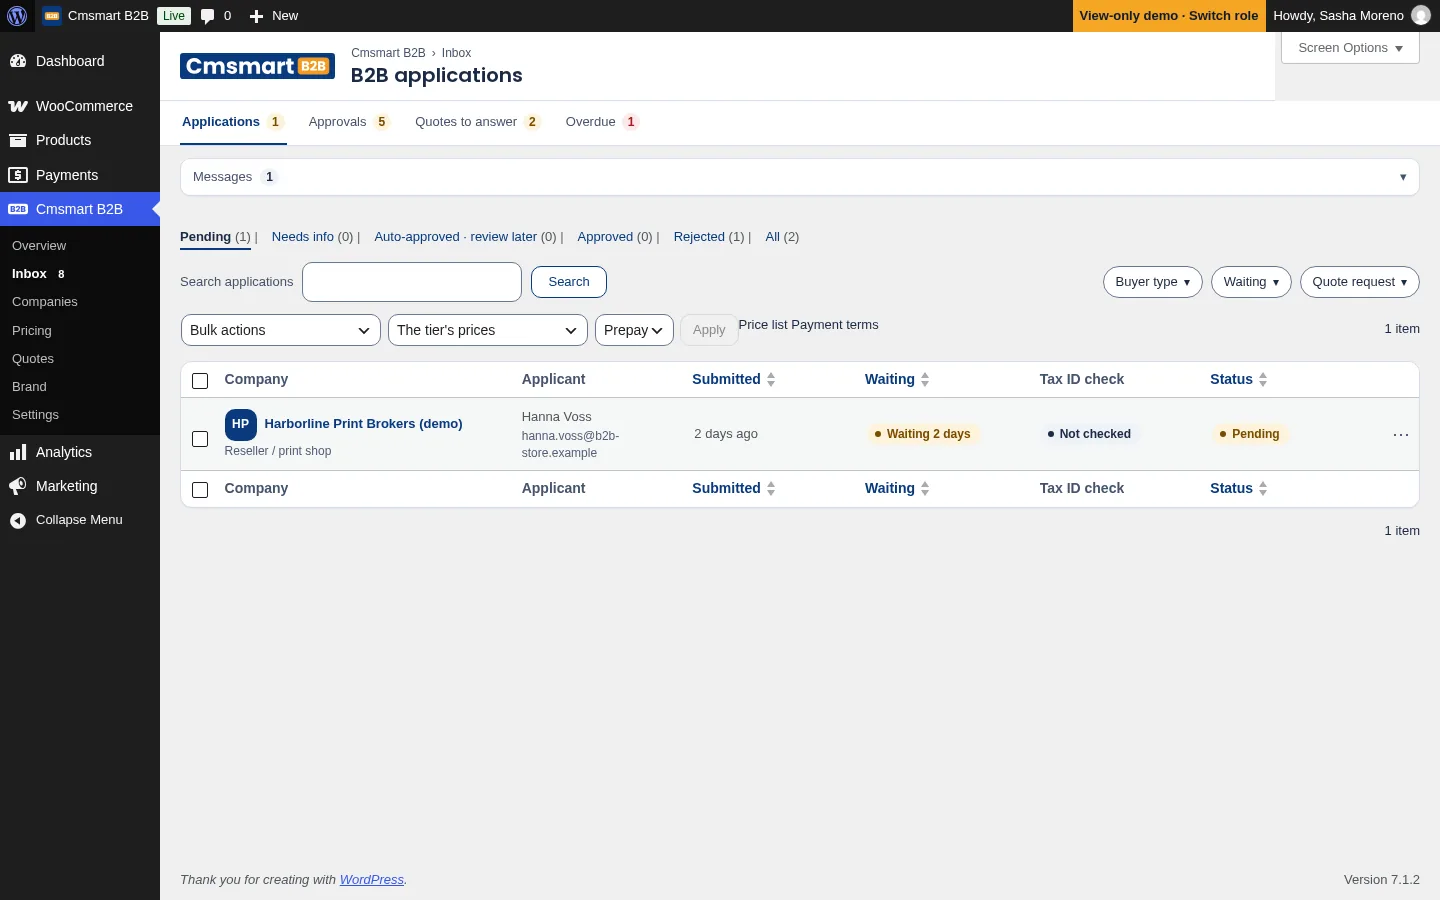Open the Prepay payment terms dropdown
This screenshot has width=1440, height=900.
pos(634,330)
